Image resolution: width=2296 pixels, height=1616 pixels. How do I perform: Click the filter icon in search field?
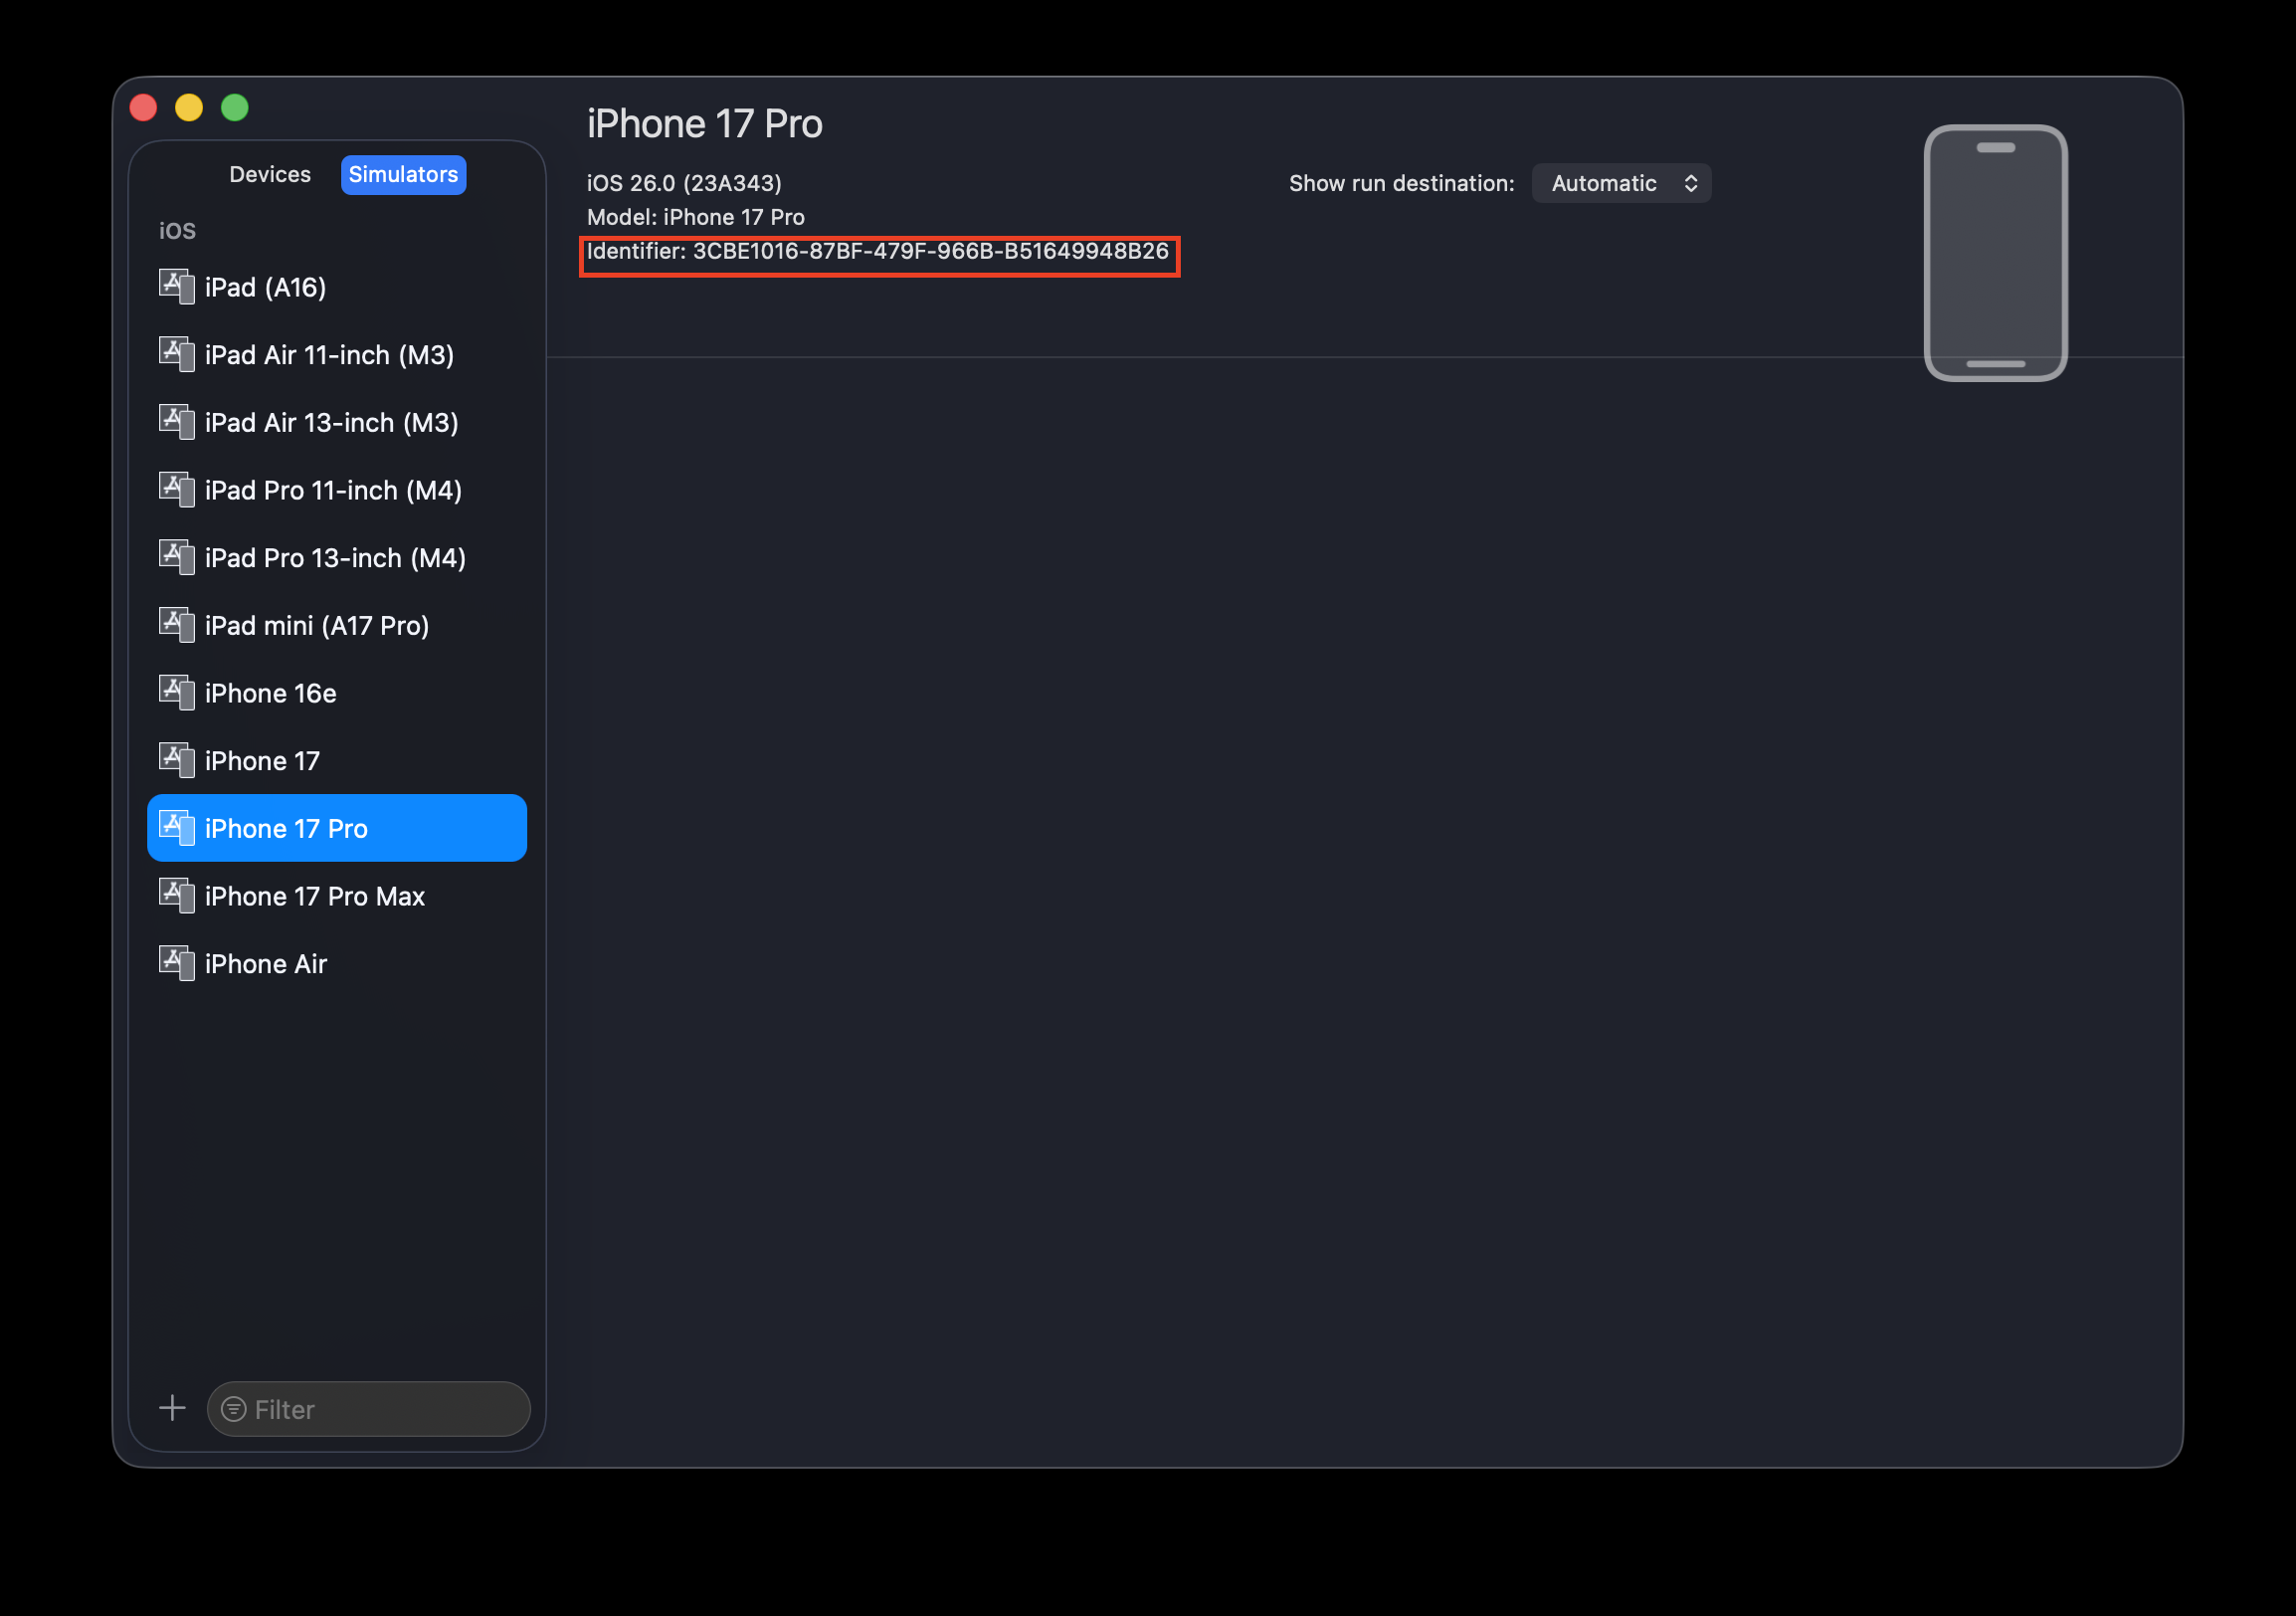click(234, 1409)
